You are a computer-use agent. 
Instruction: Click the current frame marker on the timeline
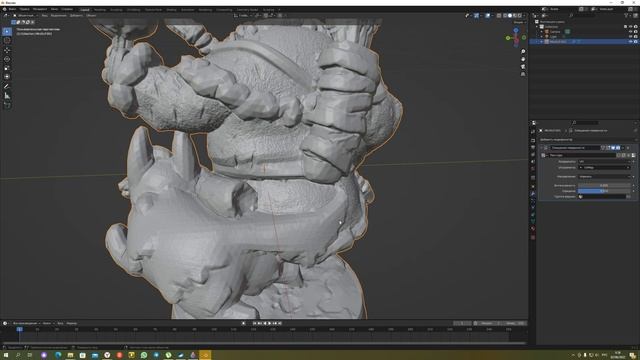(x=19, y=329)
